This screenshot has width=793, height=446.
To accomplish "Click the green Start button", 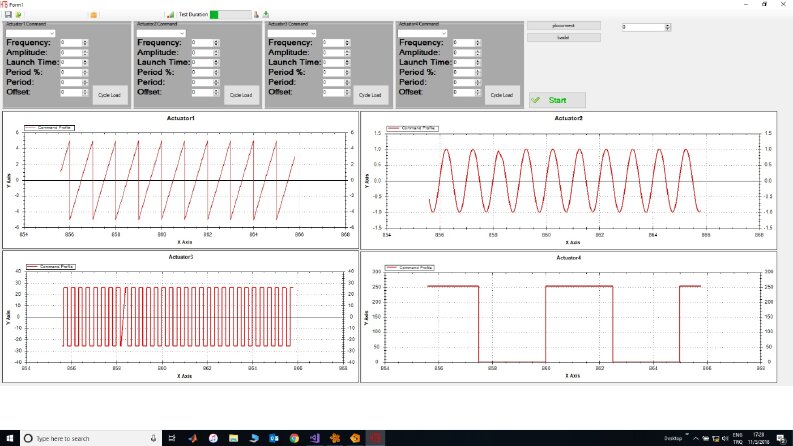I will (x=557, y=100).
